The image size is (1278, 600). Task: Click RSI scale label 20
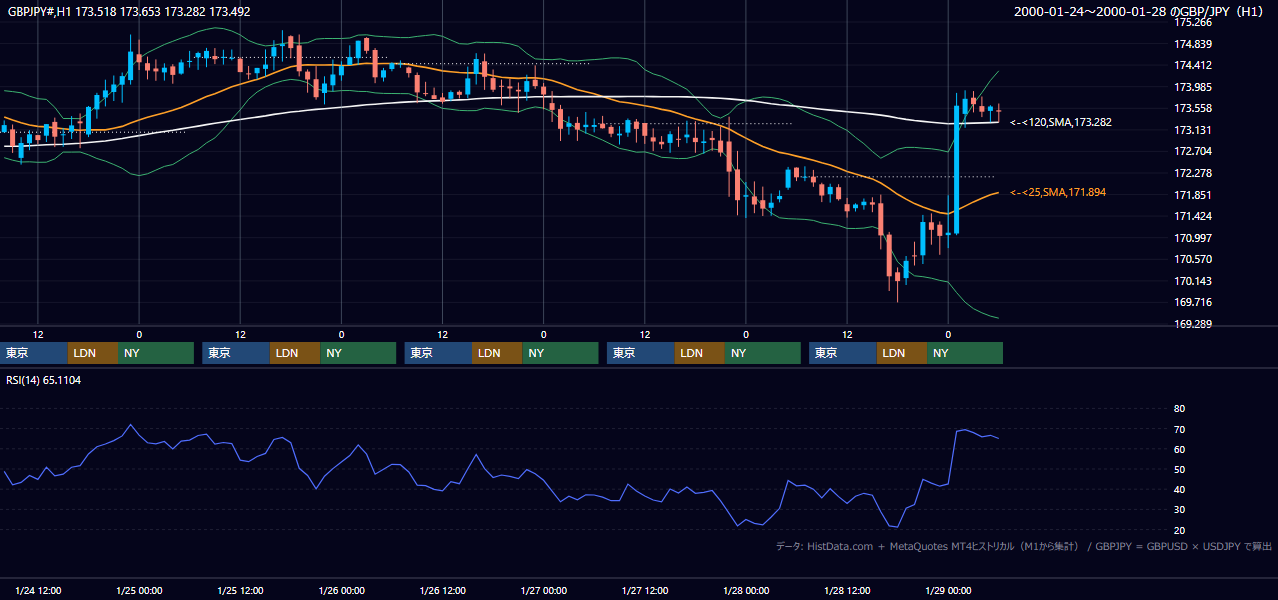tap(1179, 530)
